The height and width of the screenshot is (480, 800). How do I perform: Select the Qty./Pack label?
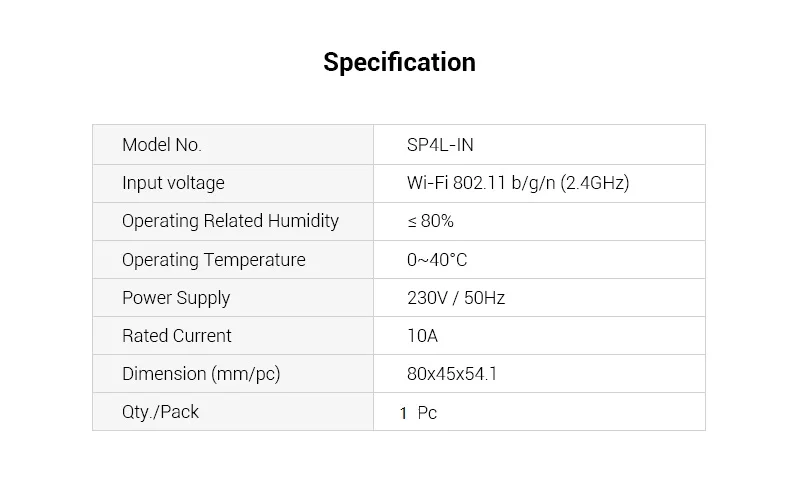click(x=160, y=412)
